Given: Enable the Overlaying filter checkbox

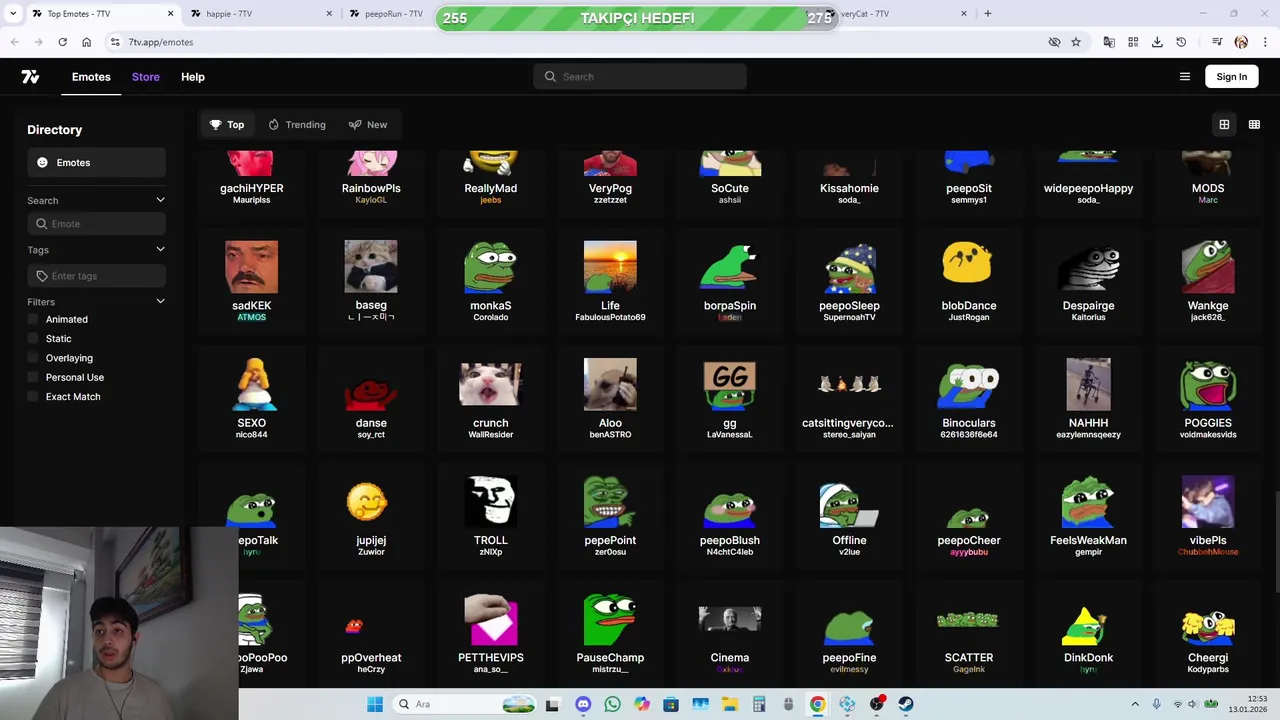Looking at the screenshot, I should click(x=33, y=358).
